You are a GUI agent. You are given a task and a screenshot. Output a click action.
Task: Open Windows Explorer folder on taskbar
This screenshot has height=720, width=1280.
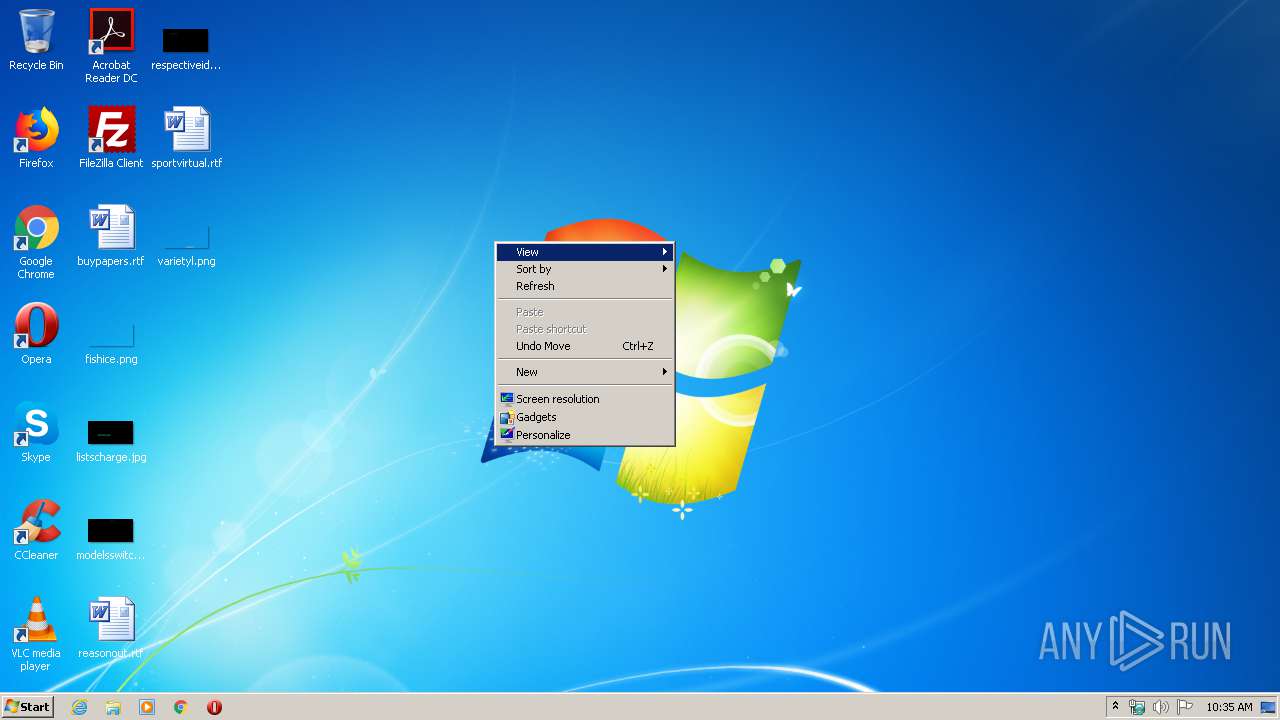[x=113, y=707]
